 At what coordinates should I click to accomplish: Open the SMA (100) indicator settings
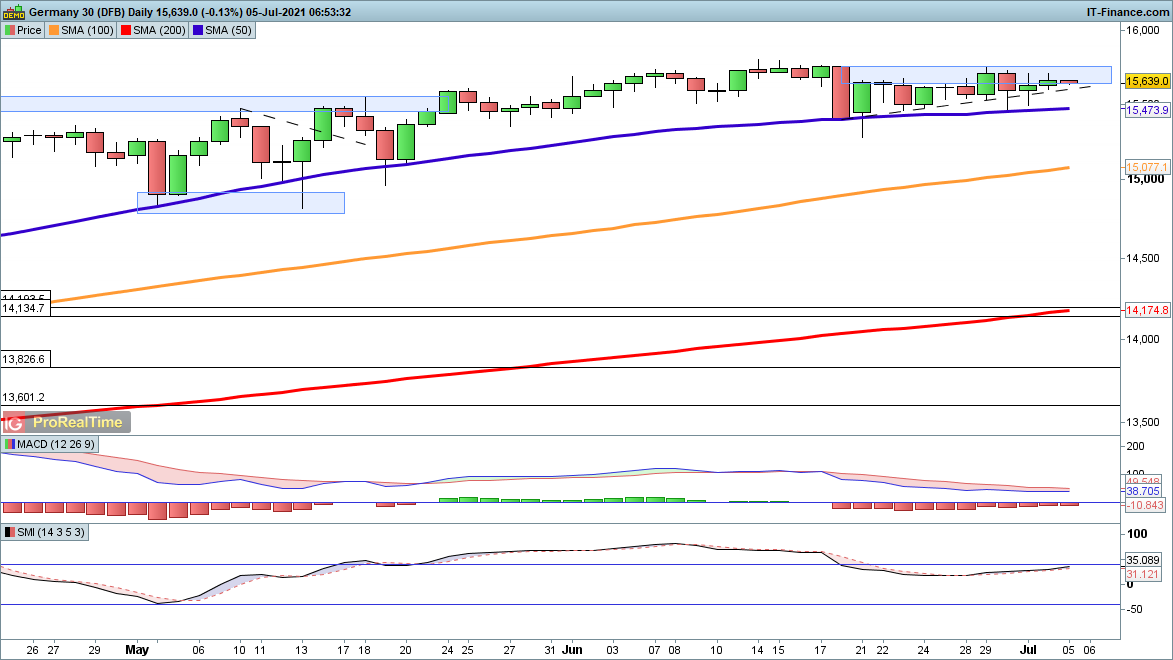pos(86,30)
